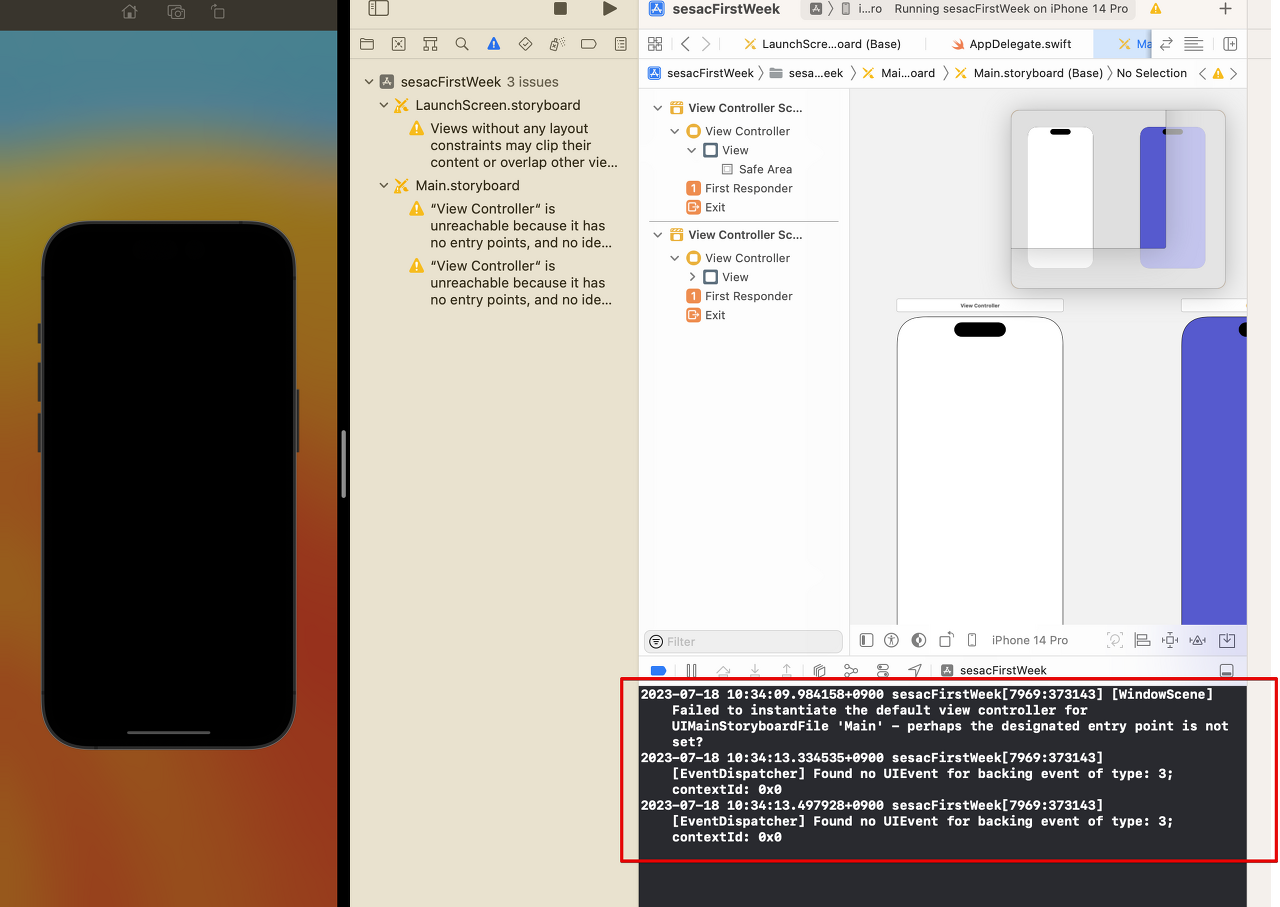Click sesacFirstWeek process in debug bar
Image resolution: width=1280 pixels, height=907 pixels.
(x=994, y=671)
